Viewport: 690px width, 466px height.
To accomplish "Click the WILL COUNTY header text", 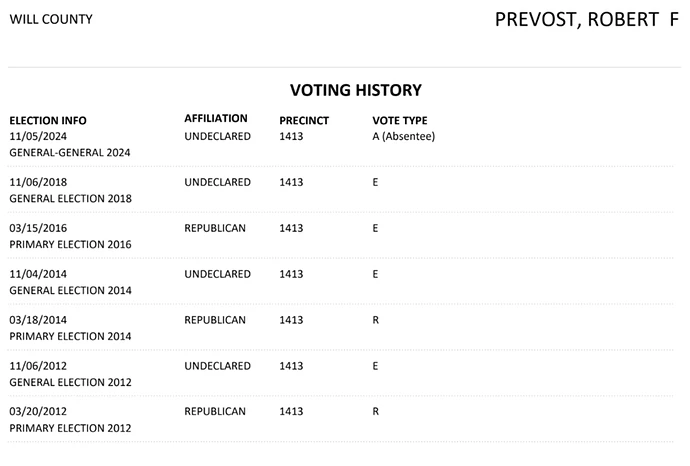I will 51,19.
